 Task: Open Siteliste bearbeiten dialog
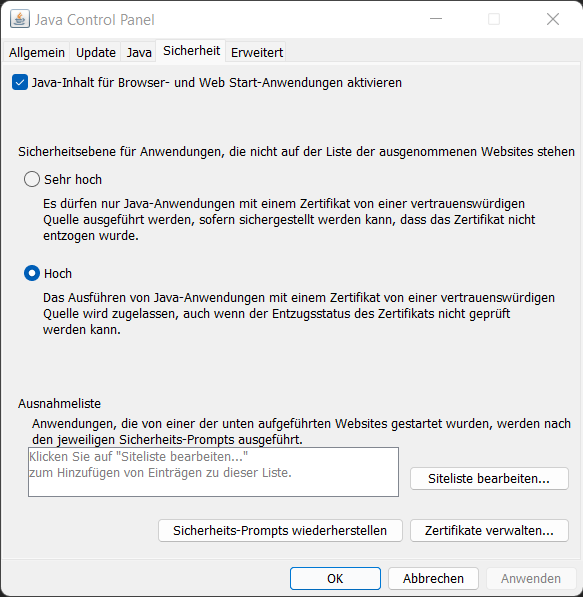(489, 478)
